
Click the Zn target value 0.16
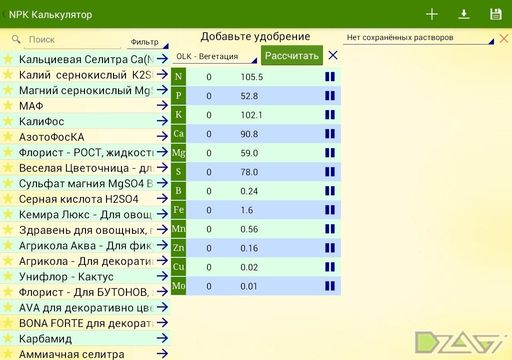249,248
